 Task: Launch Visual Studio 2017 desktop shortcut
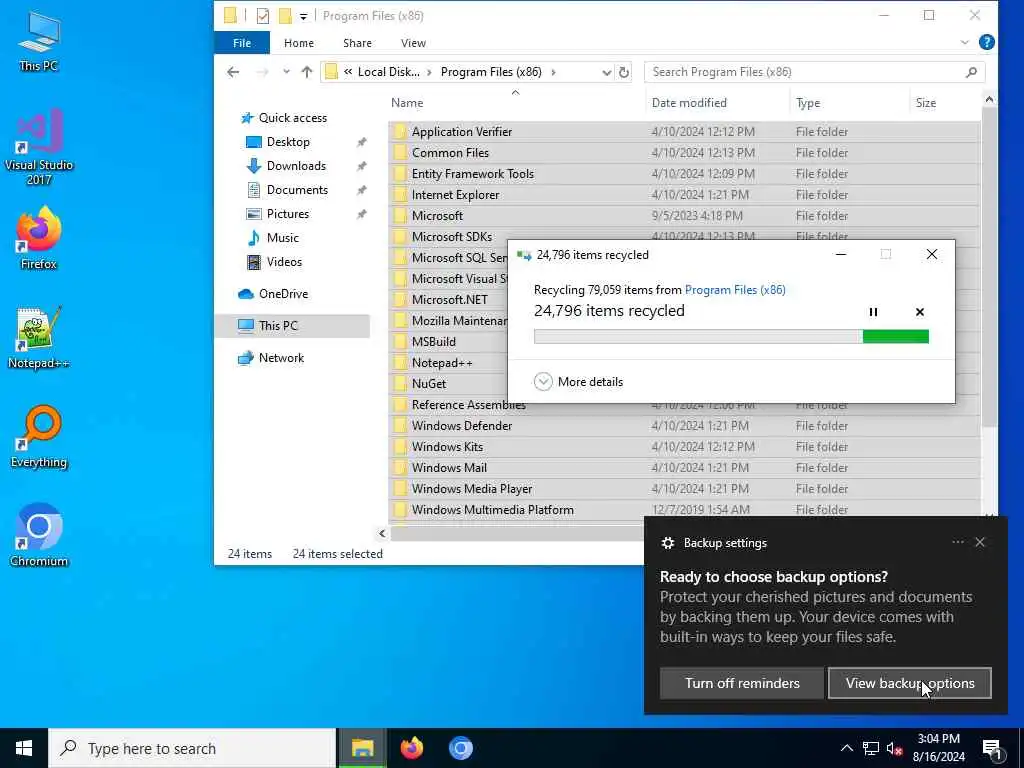39,147
